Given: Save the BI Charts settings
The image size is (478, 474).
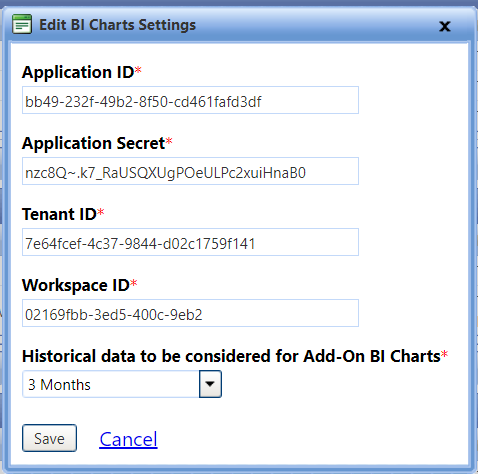Looking at the screenshot, I should [x=49, y=438].
